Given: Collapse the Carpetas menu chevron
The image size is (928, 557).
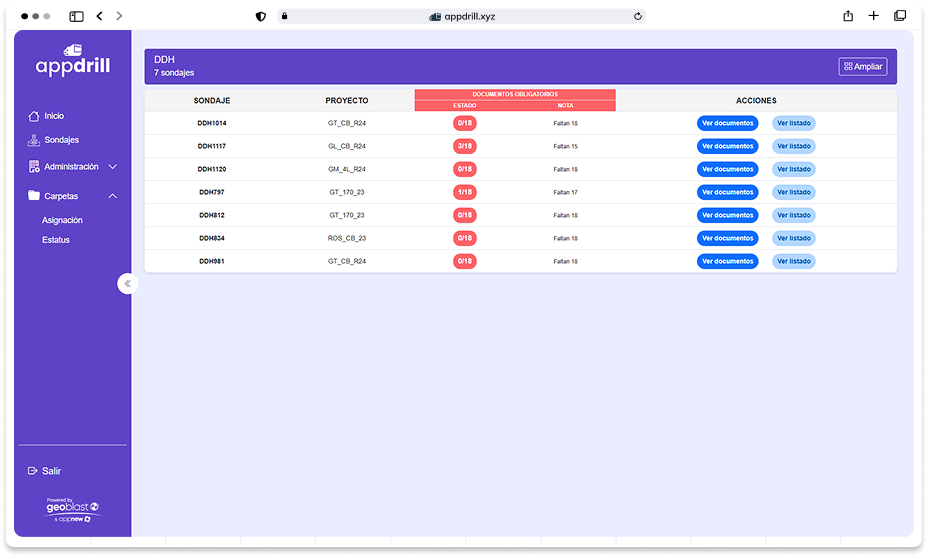Looking at the screenshot, I should [113, 196].
